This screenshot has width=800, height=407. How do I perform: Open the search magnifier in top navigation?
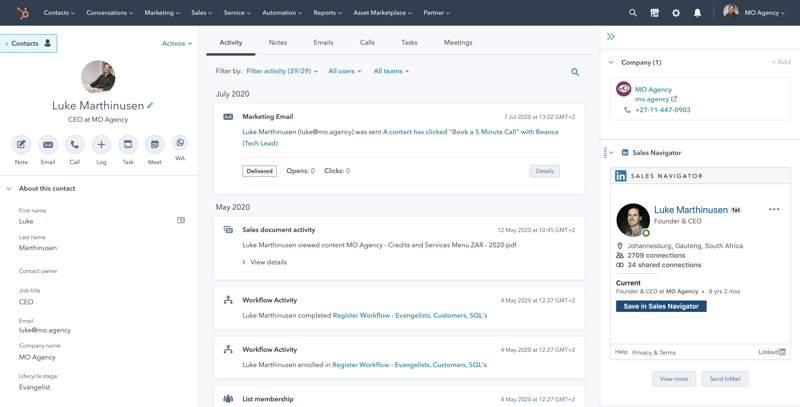point(633,13)
